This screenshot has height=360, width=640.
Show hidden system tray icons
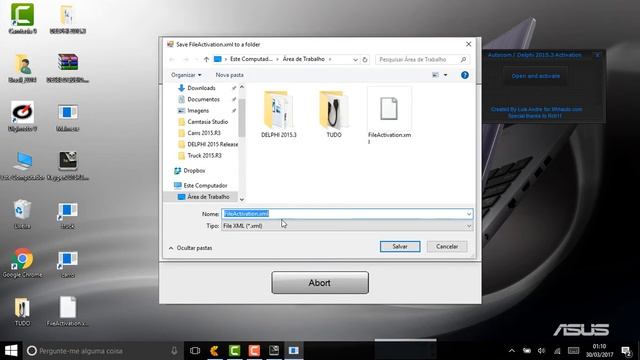[x=511, y=351]
